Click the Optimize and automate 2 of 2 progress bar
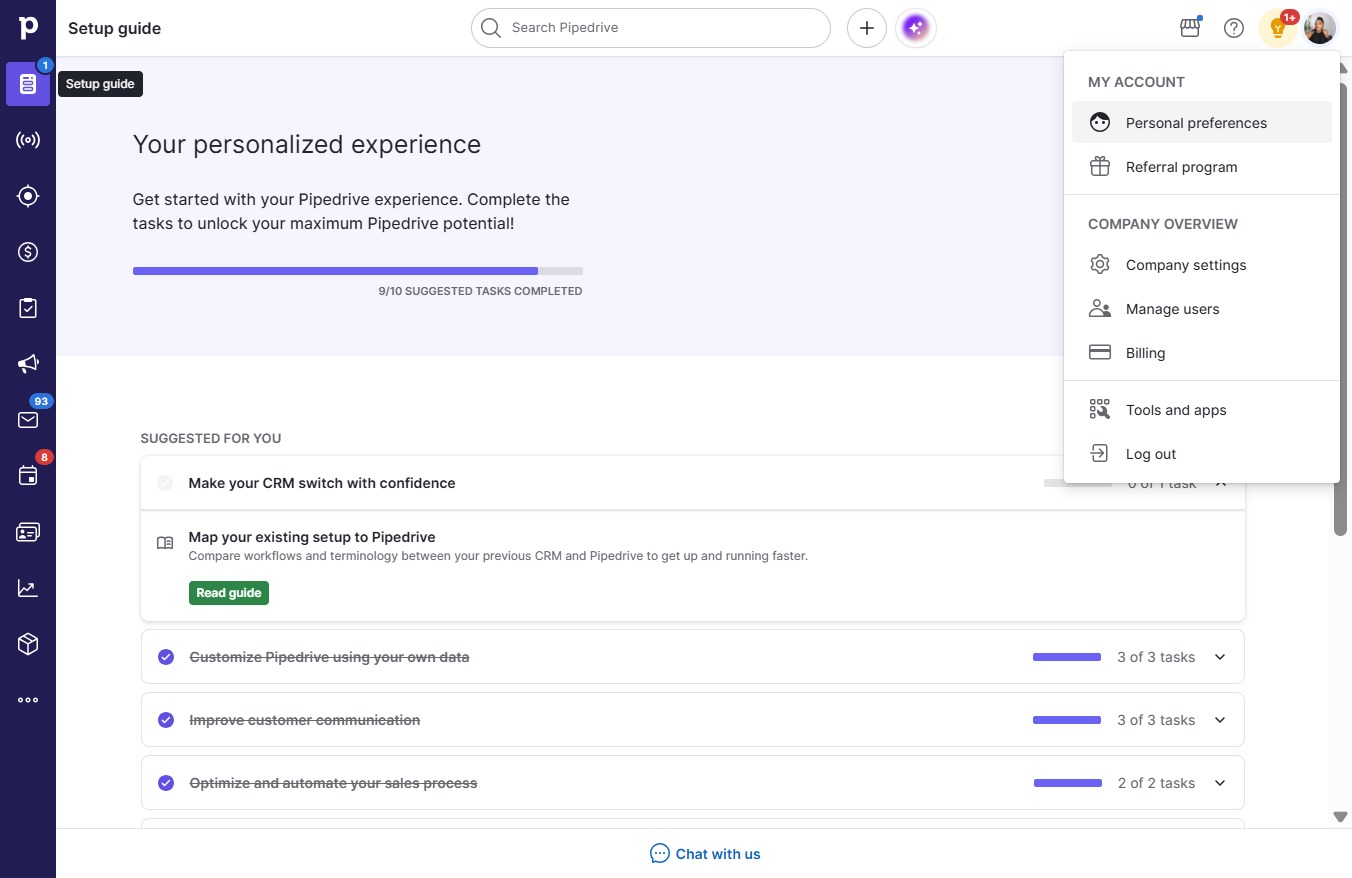Screen dimensions: 1352x878 [x=1068, y=783]
